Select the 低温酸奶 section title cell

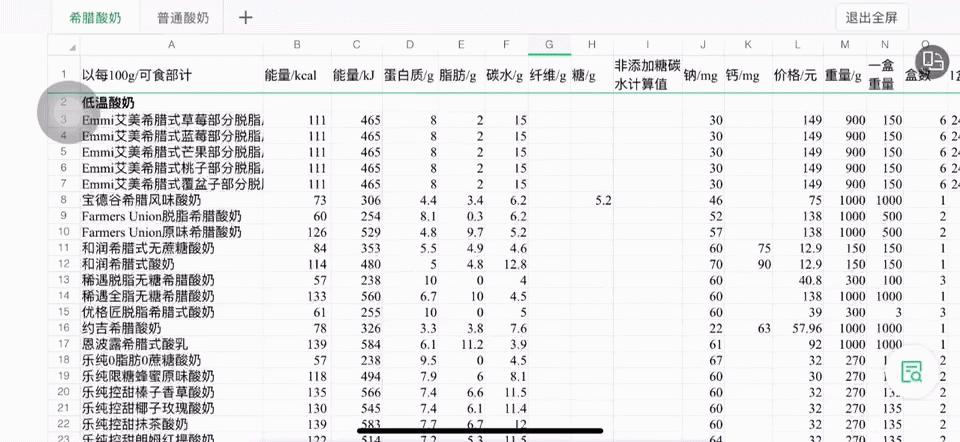coord(171,103)
